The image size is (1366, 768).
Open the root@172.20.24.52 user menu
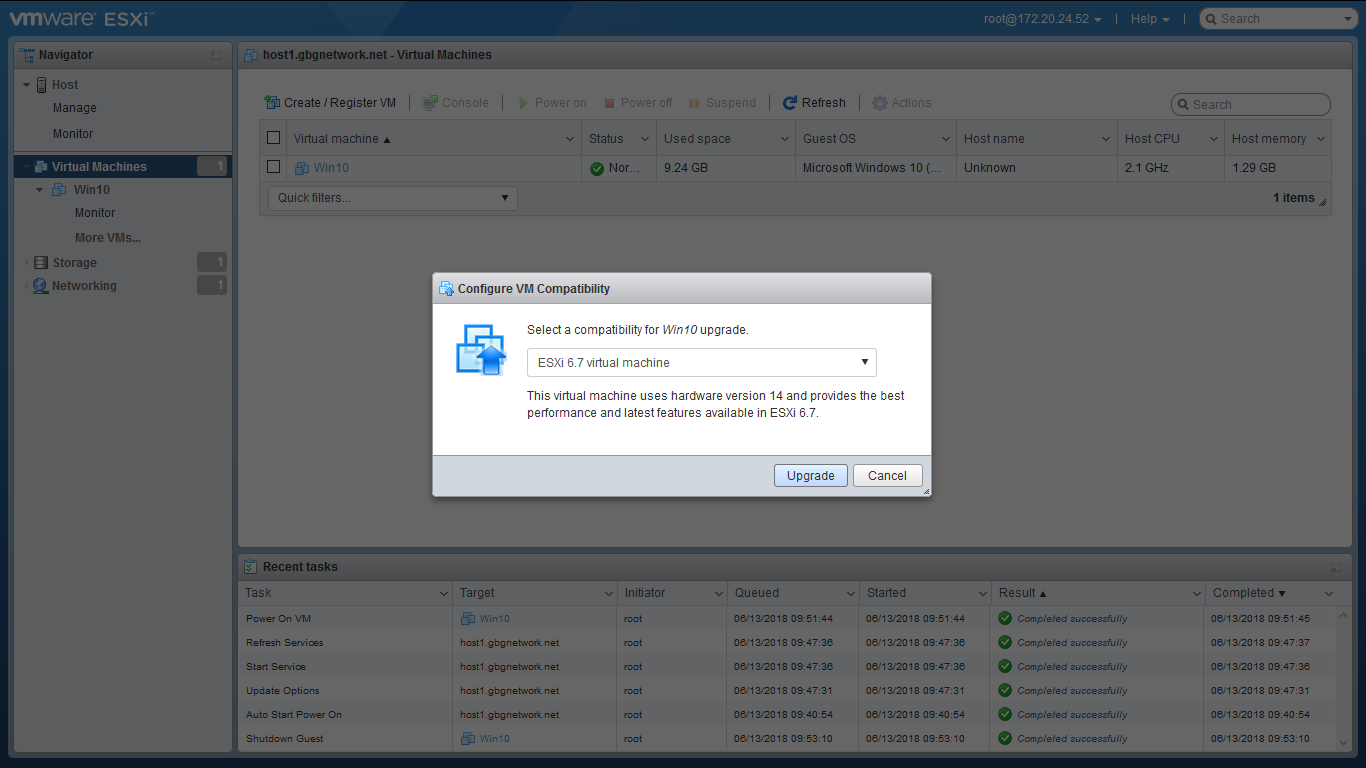pyautogui.click(x=1042, y=19)
